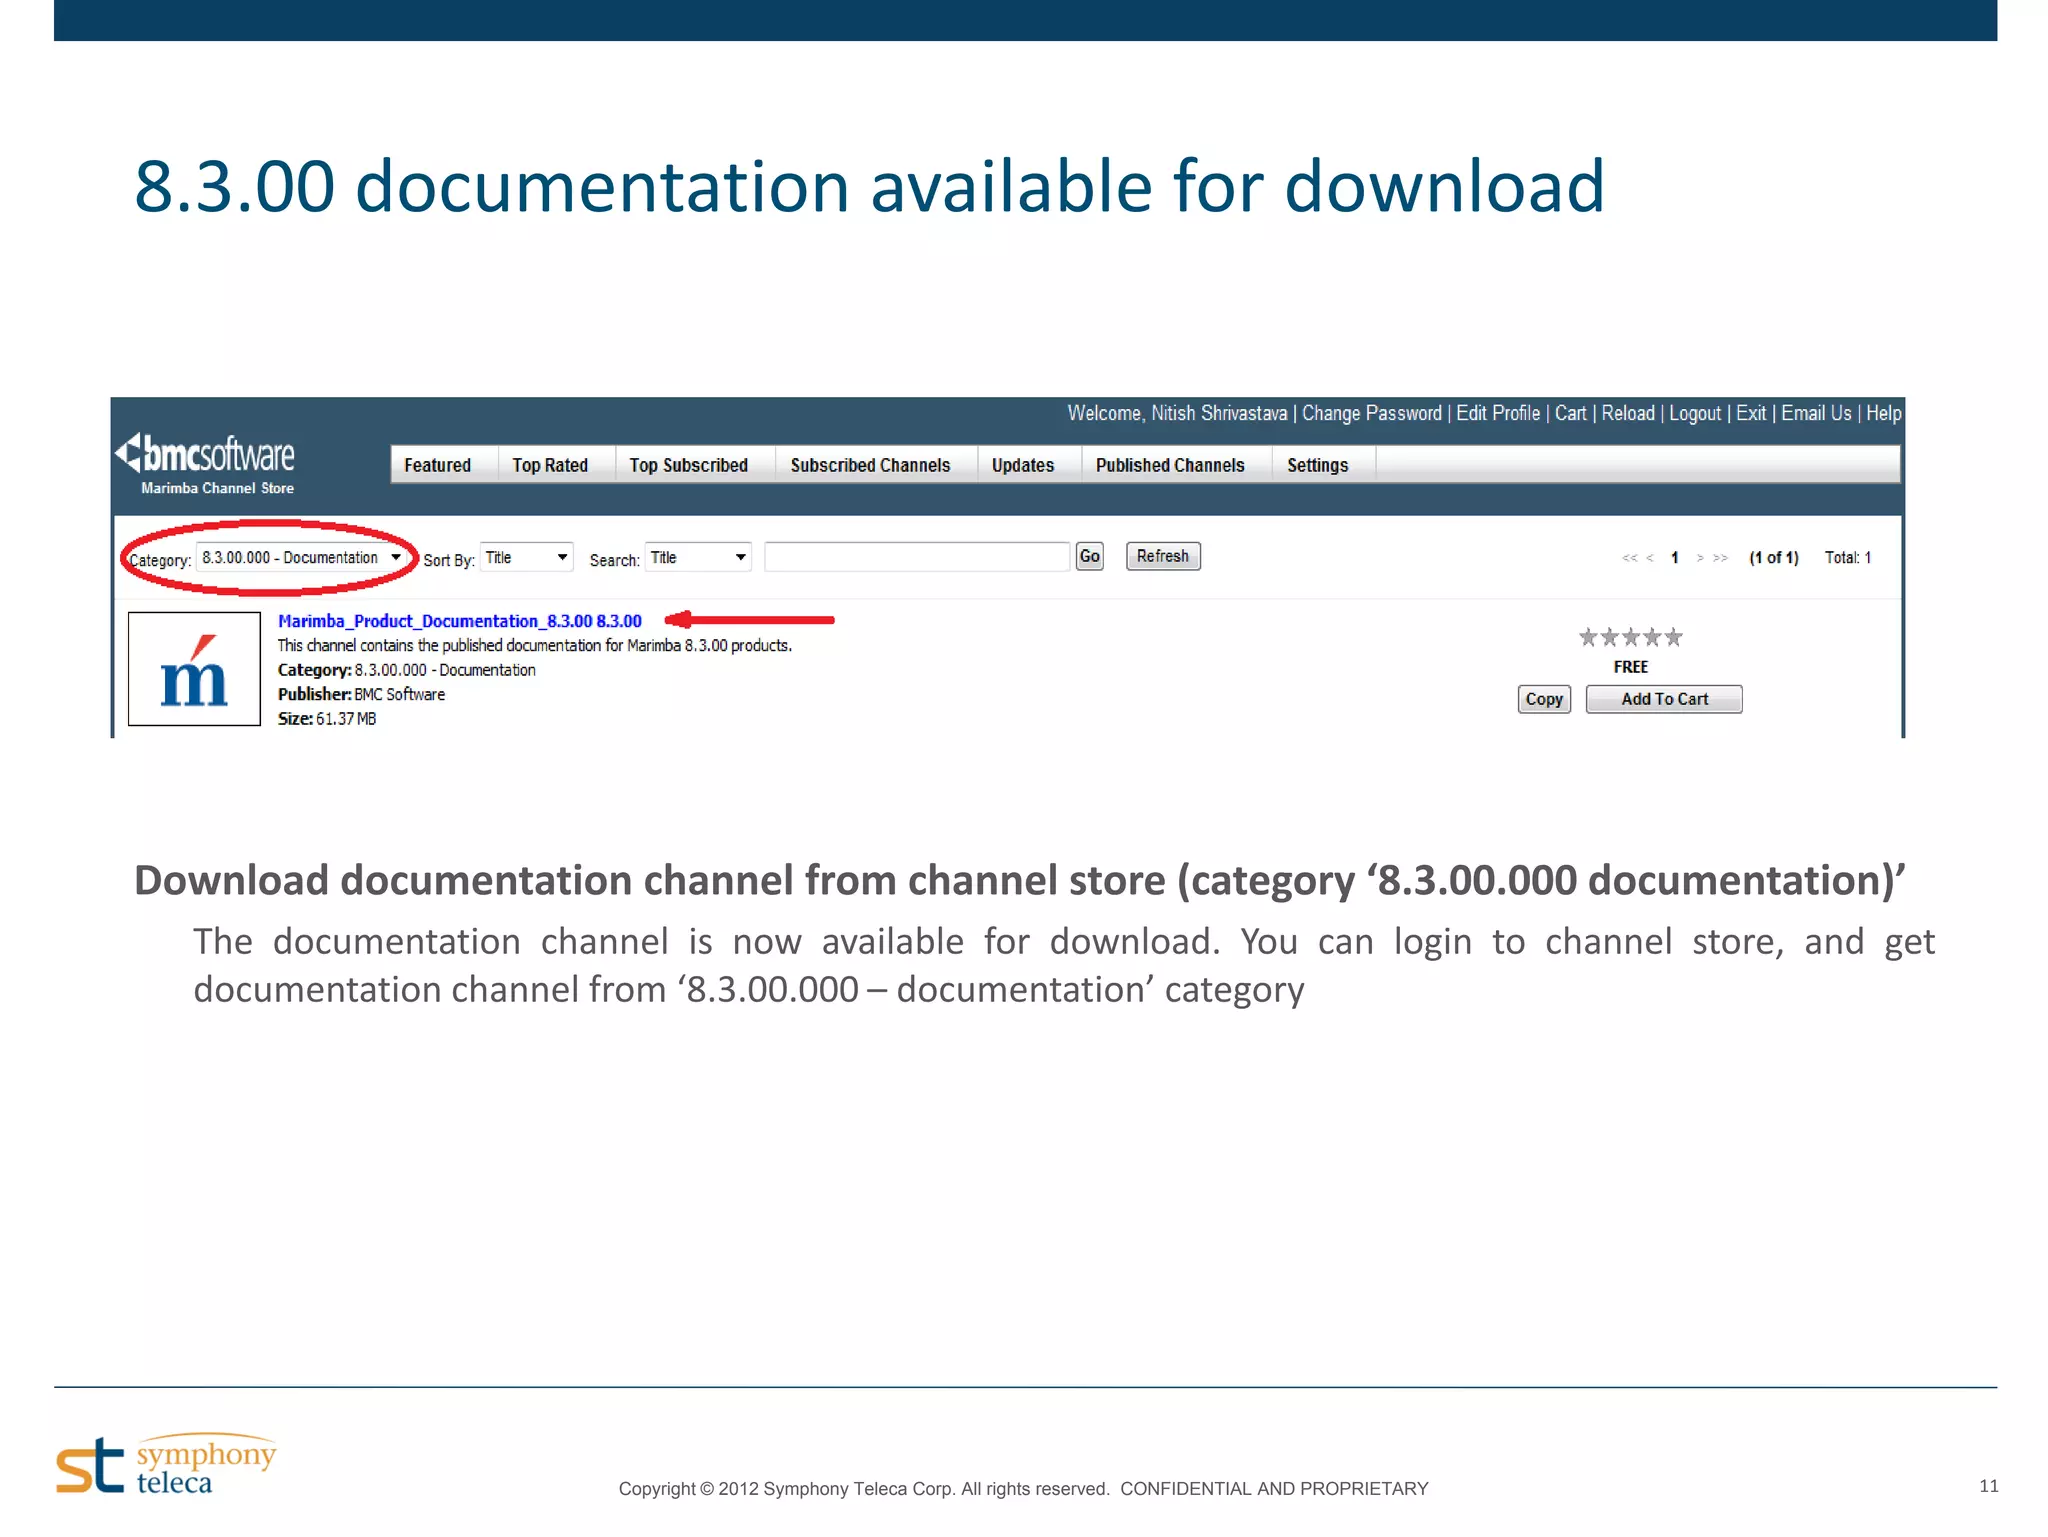Open the Settings tab
2048x1537 pixels.
click(1318, 465)
